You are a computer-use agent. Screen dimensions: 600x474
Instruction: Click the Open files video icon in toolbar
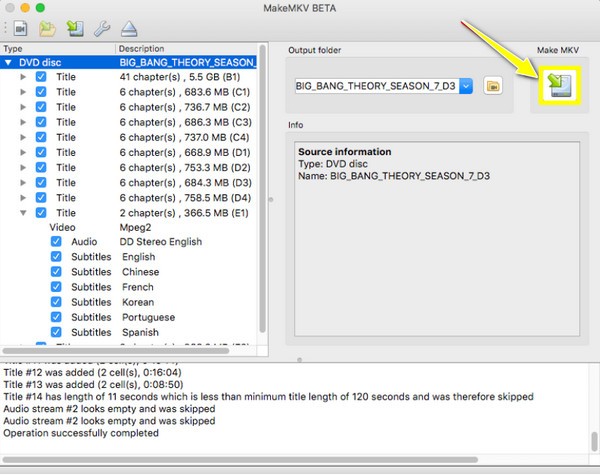(x=21, y=29)
